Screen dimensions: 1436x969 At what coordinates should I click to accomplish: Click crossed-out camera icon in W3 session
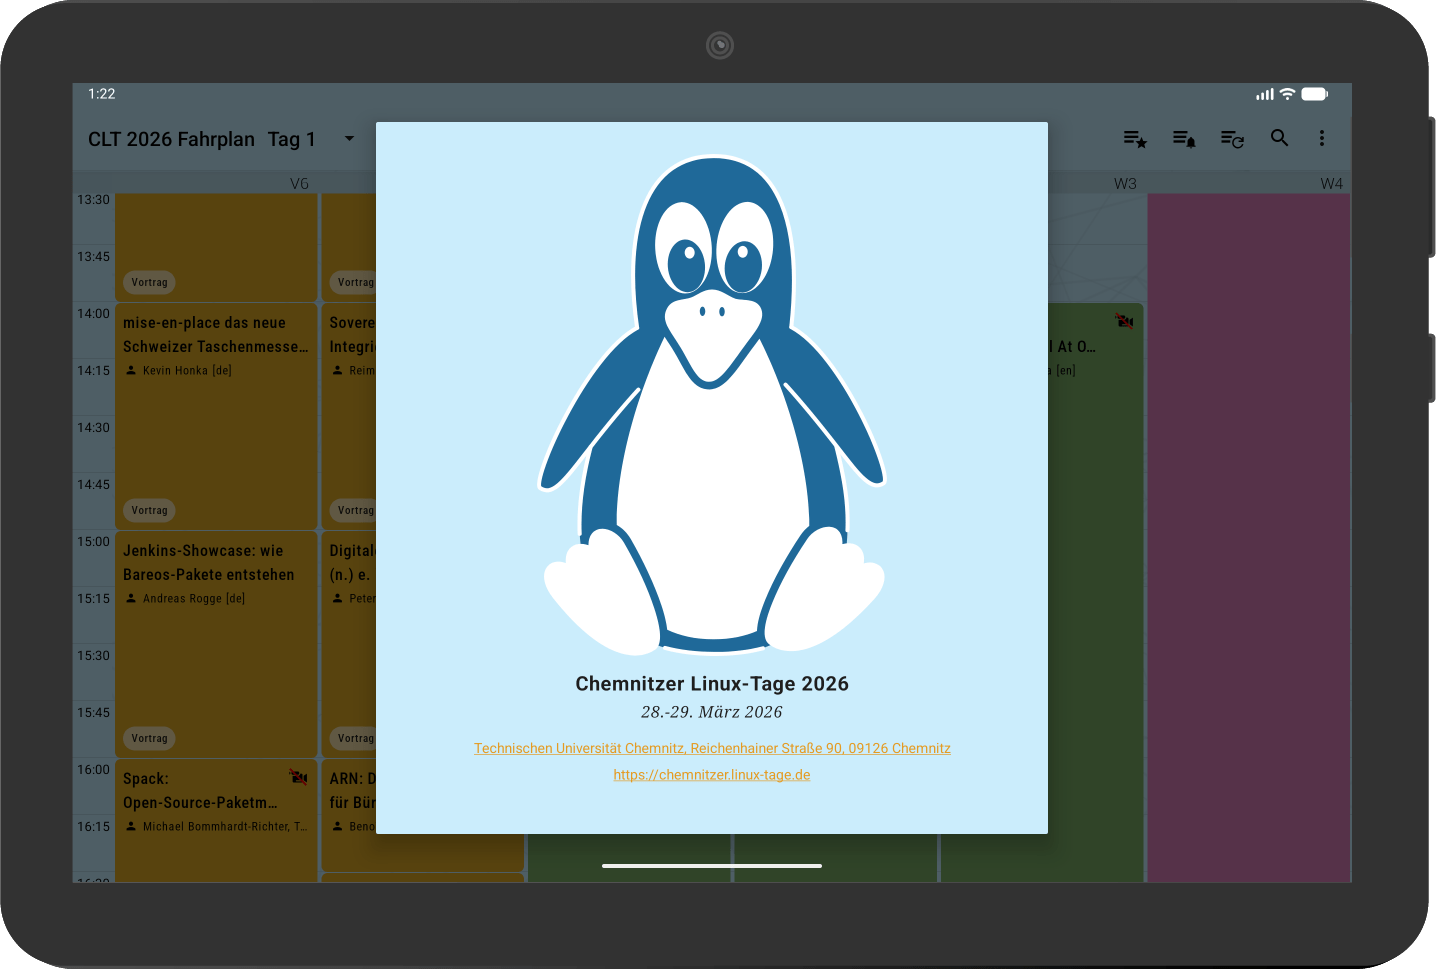point(1125,321)
